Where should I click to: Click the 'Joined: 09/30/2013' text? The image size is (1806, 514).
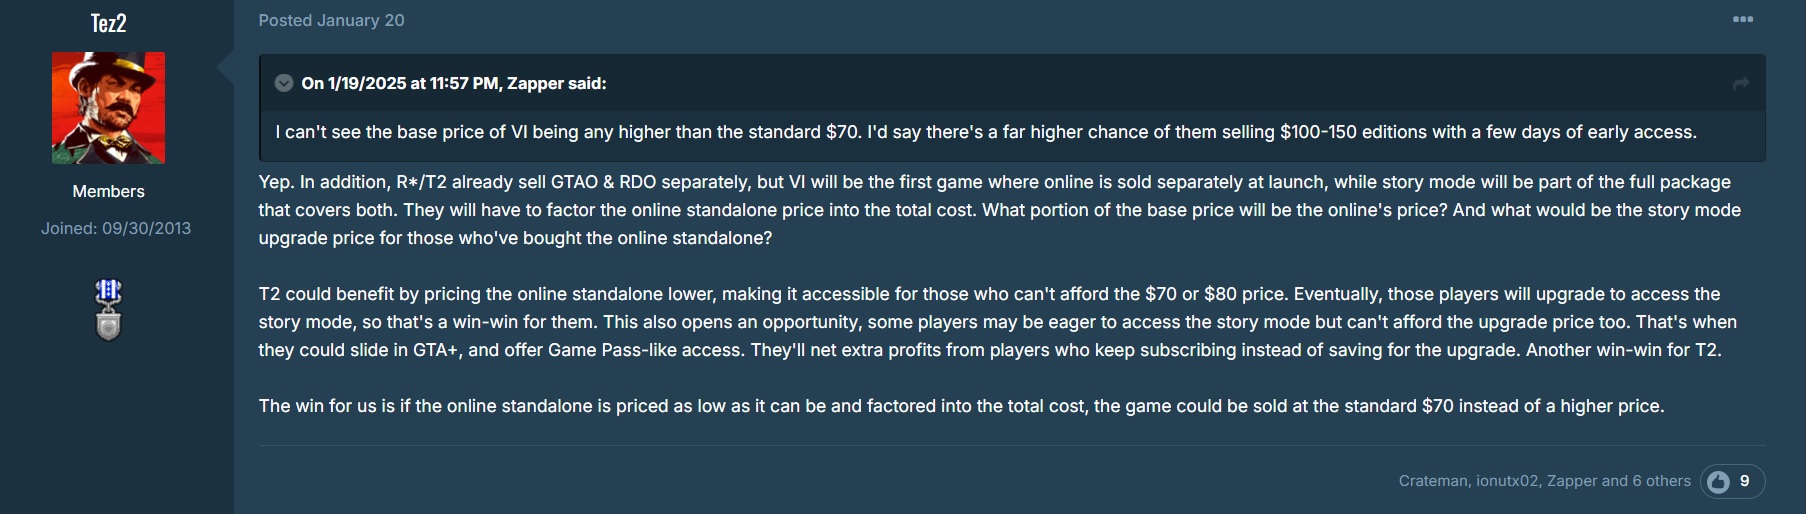coord(116,228)
